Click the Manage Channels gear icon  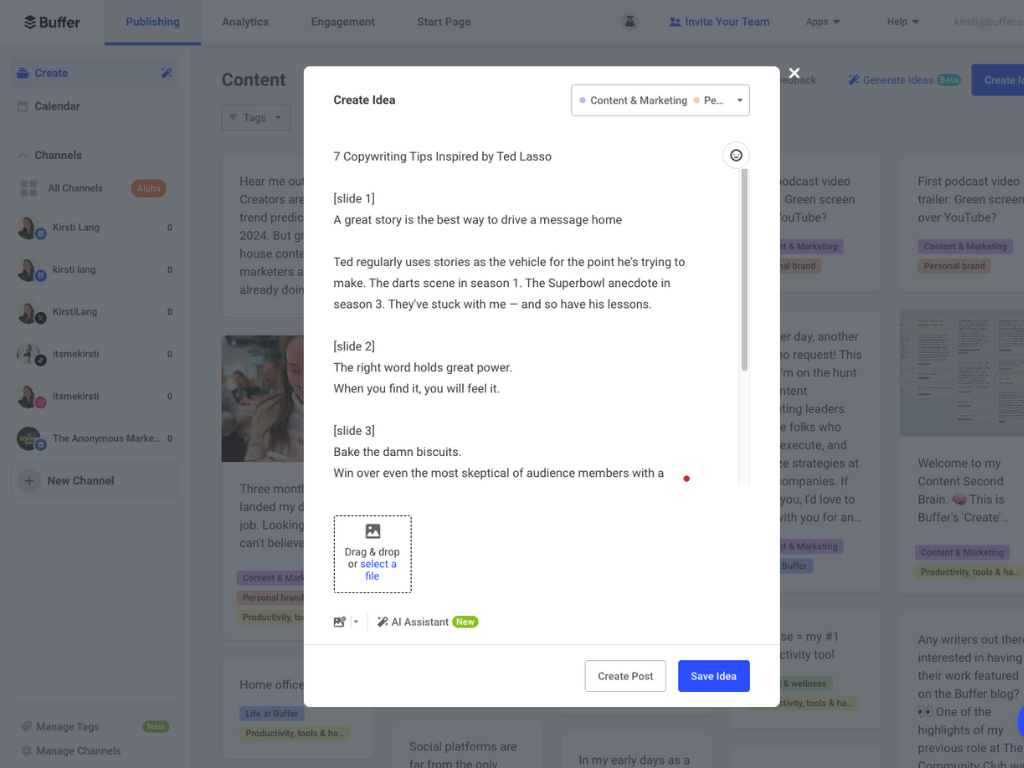[x=26, y=750]
